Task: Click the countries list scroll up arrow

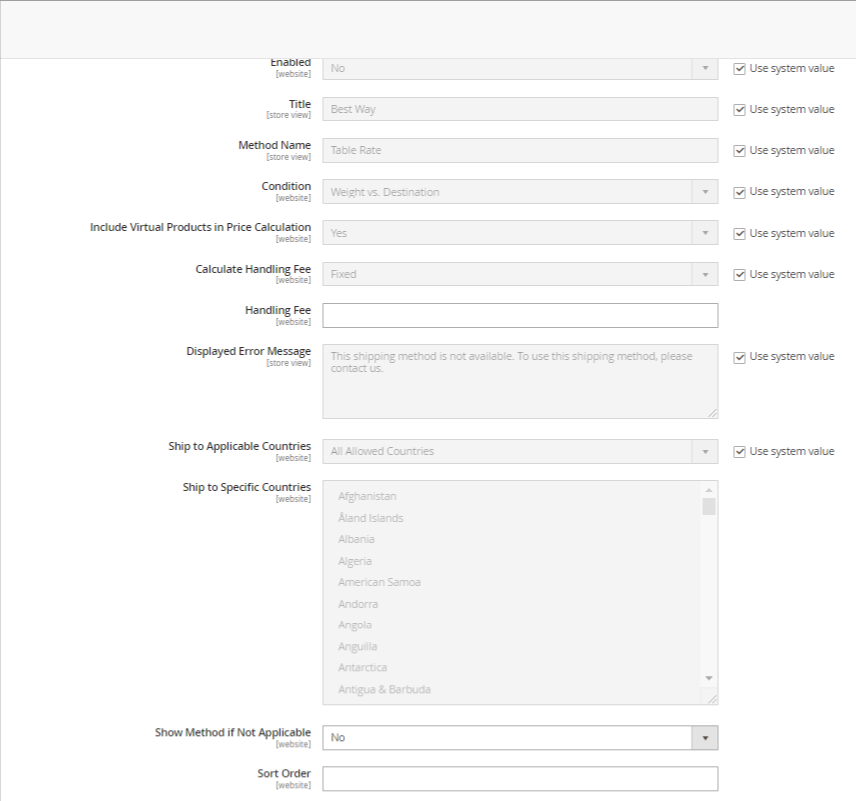Action: point(709,490)
